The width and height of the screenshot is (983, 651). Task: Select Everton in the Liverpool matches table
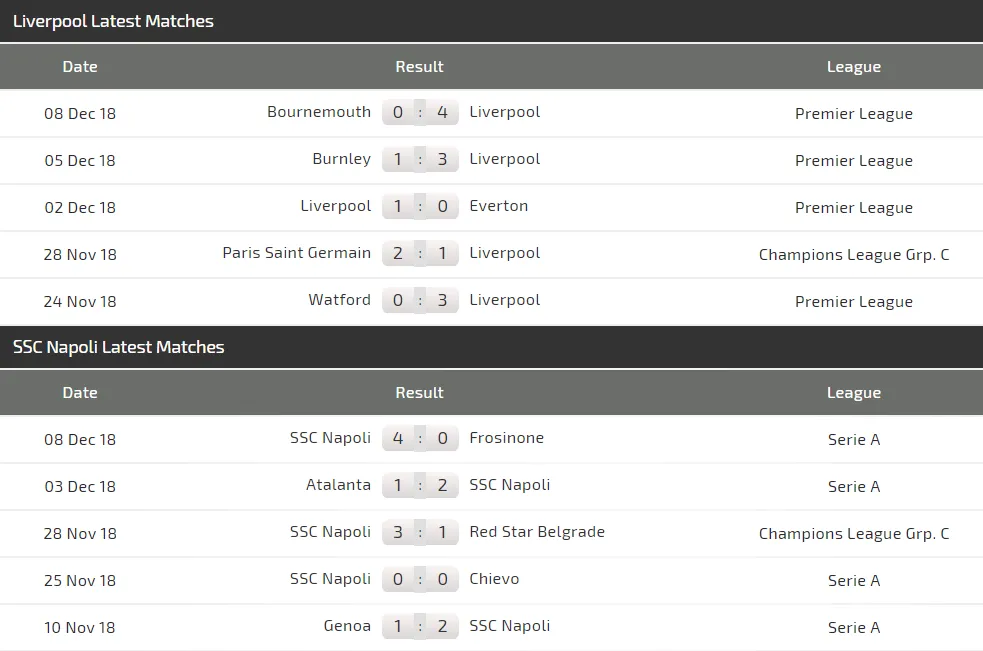(498, 206)
